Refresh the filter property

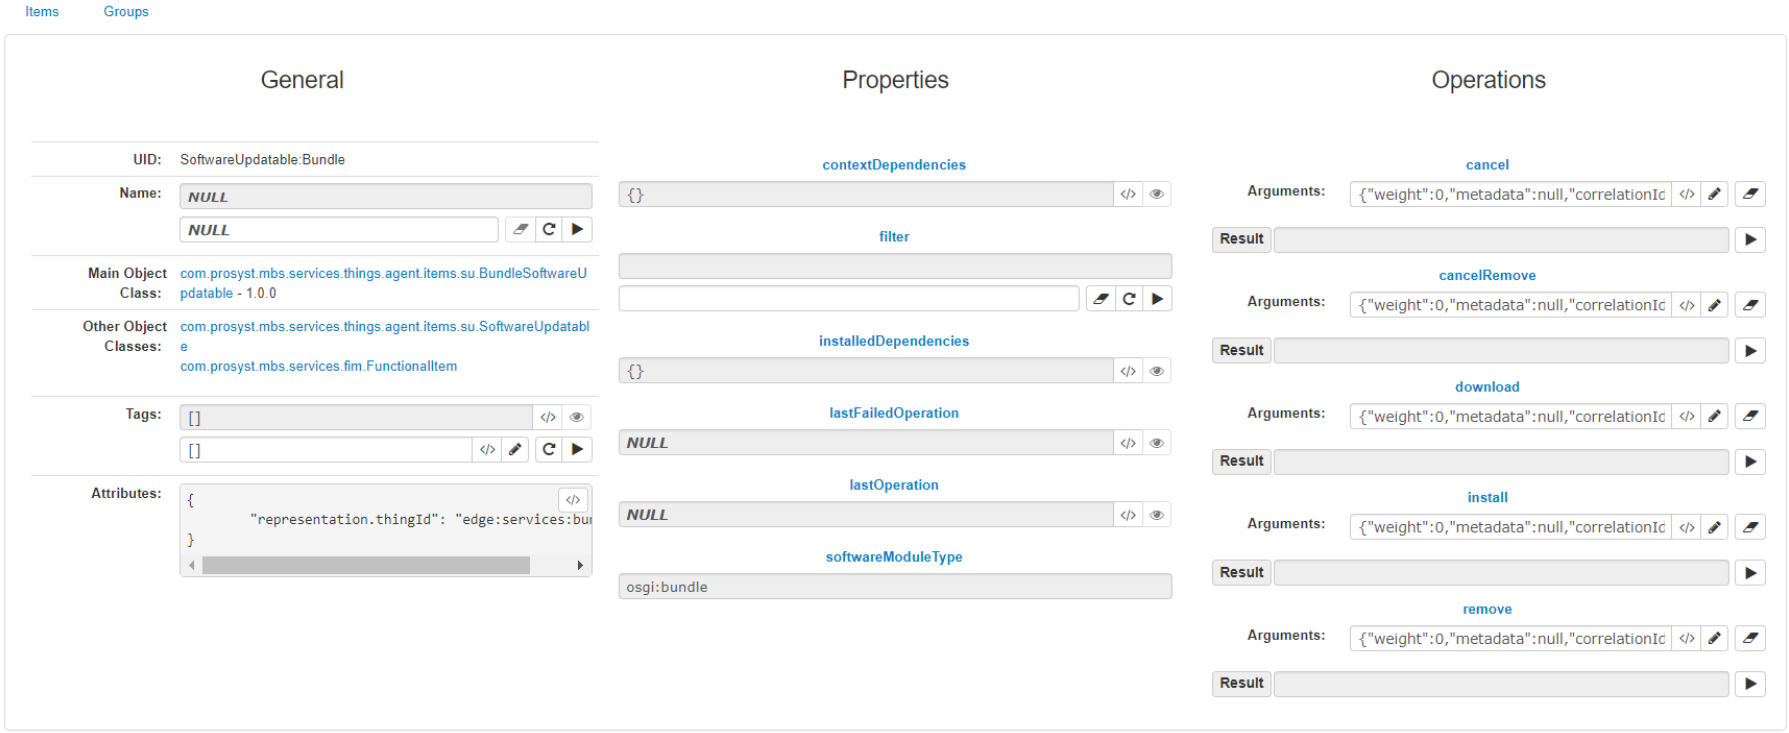click(x=1129, y=298)
